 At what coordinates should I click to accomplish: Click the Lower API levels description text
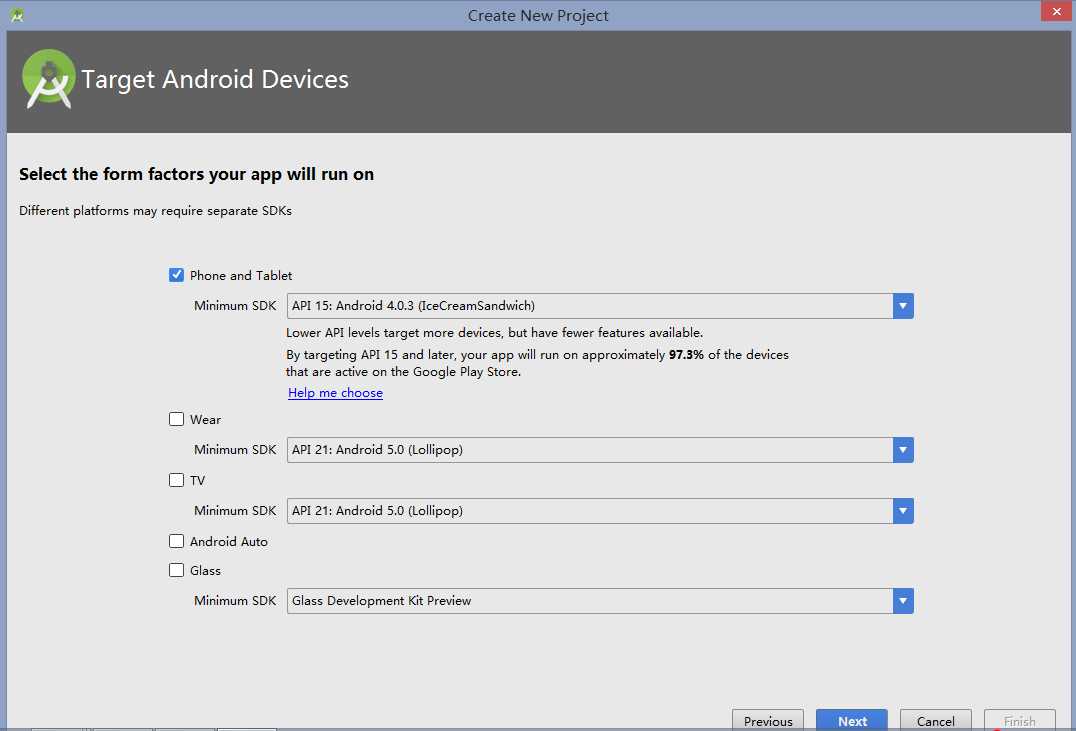[494, 333]
